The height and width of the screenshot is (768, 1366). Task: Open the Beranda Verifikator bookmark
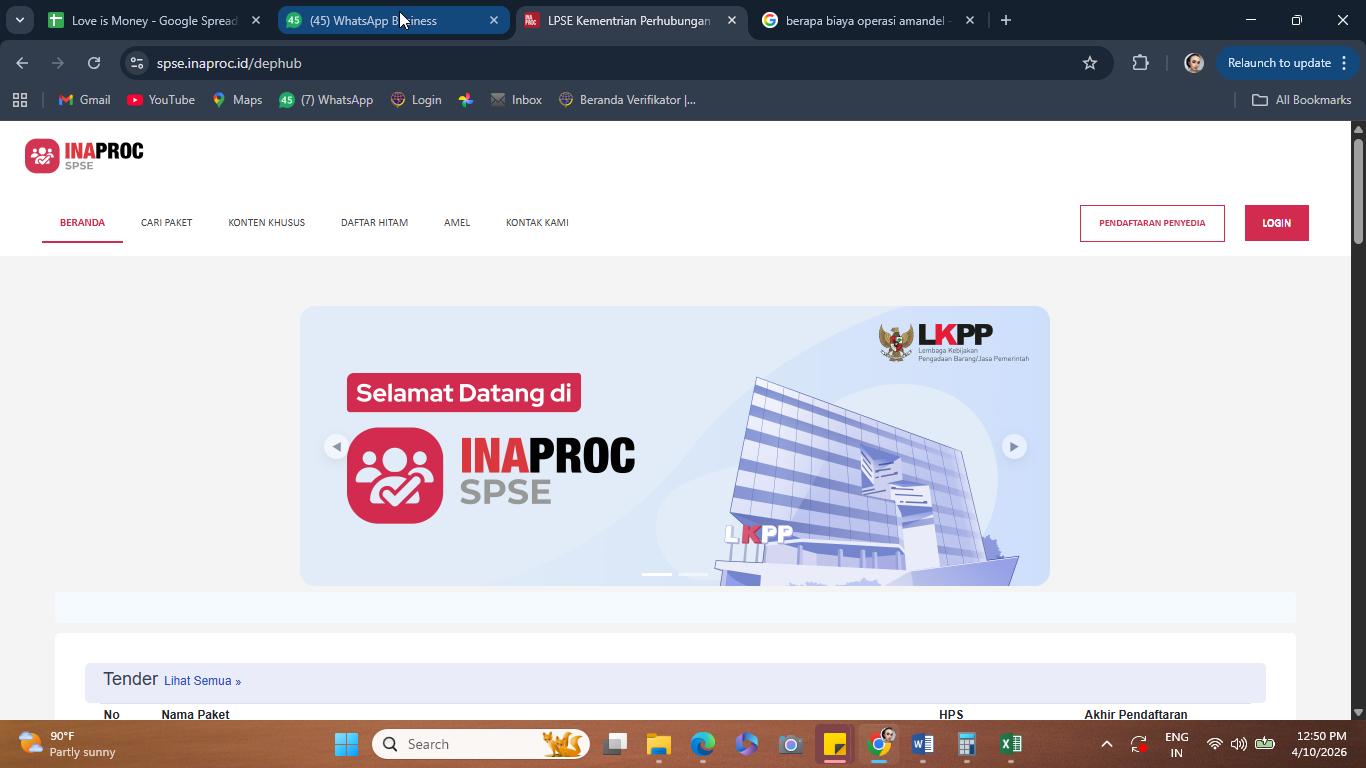(x=627, y=100)
